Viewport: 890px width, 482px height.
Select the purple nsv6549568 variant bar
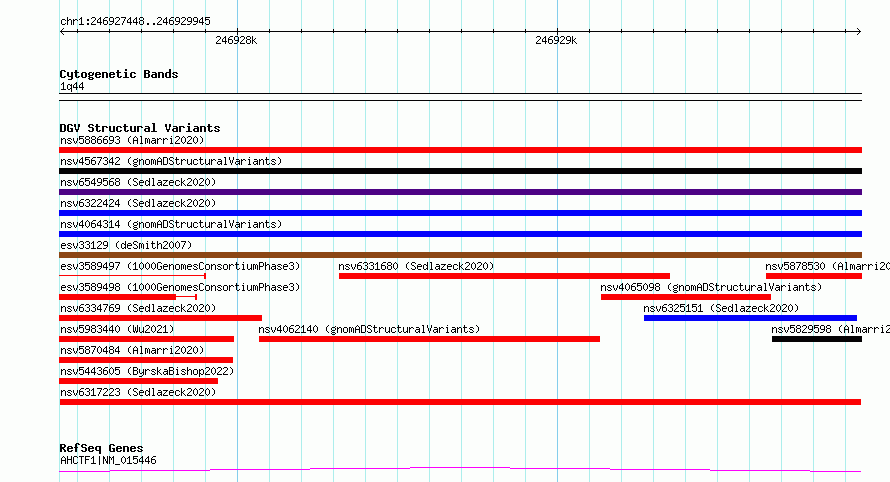click(460, 192)
